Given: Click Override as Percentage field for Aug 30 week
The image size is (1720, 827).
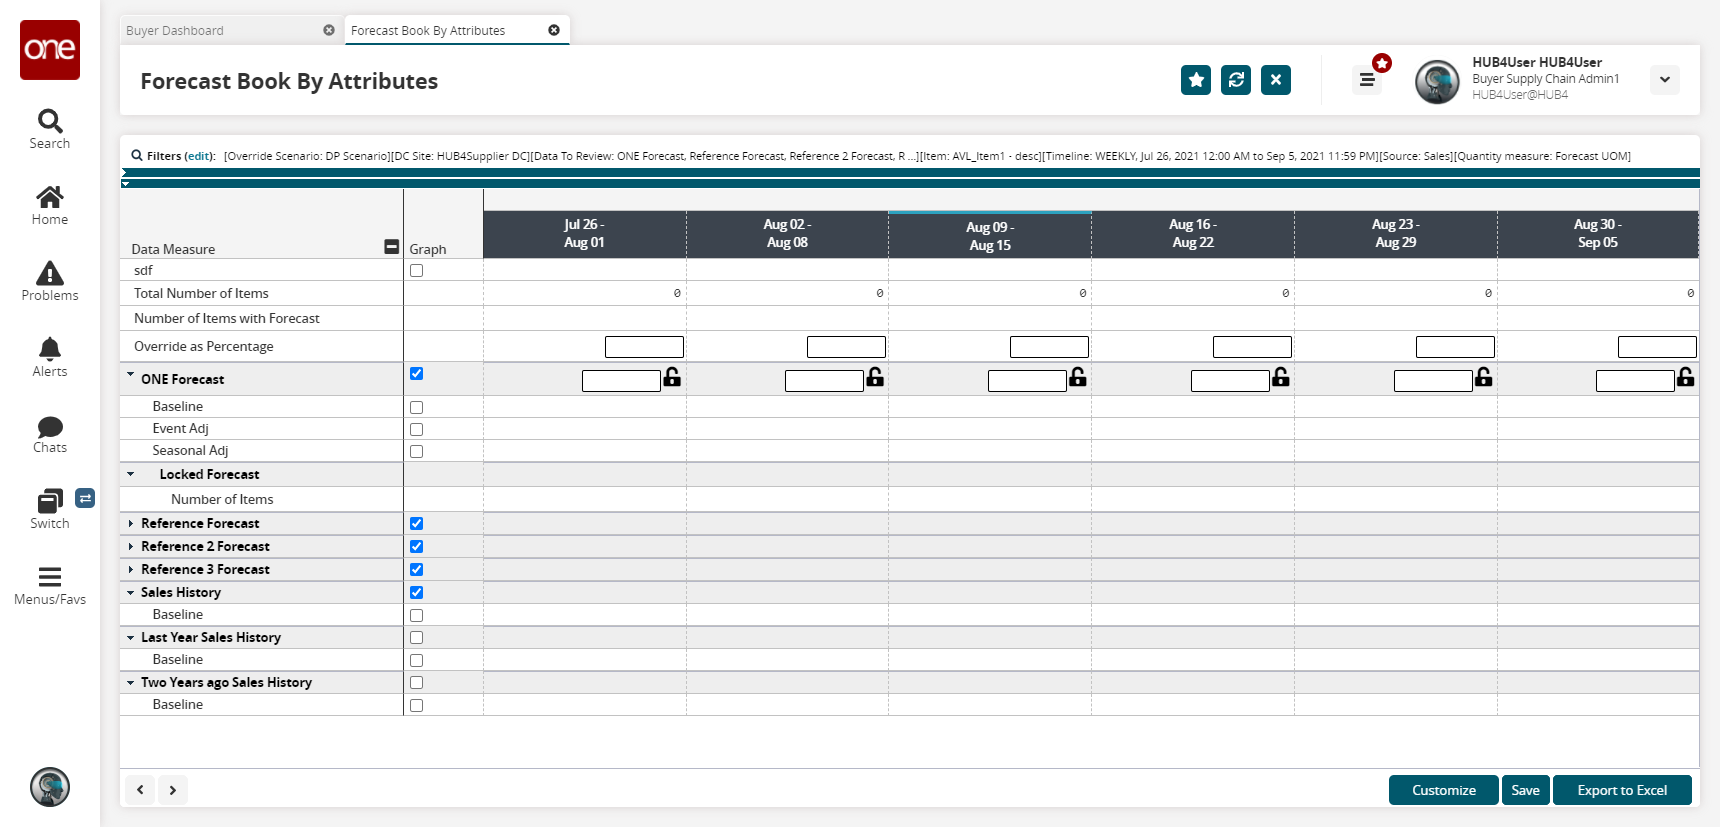Looking at the screenshot, I should tap(1657, 347).
